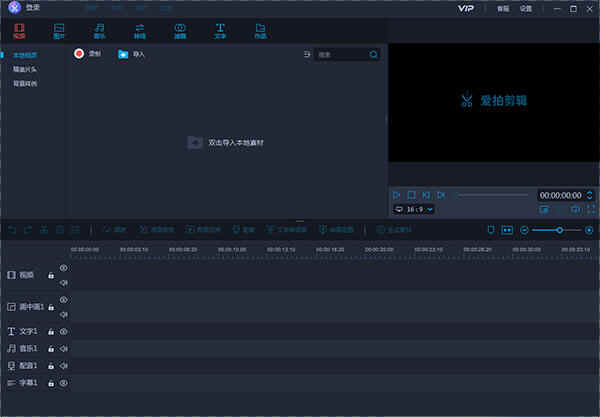Select the Text (文字) tool tab
Viewport: 600px width, 417px height.
pos(220,30)
